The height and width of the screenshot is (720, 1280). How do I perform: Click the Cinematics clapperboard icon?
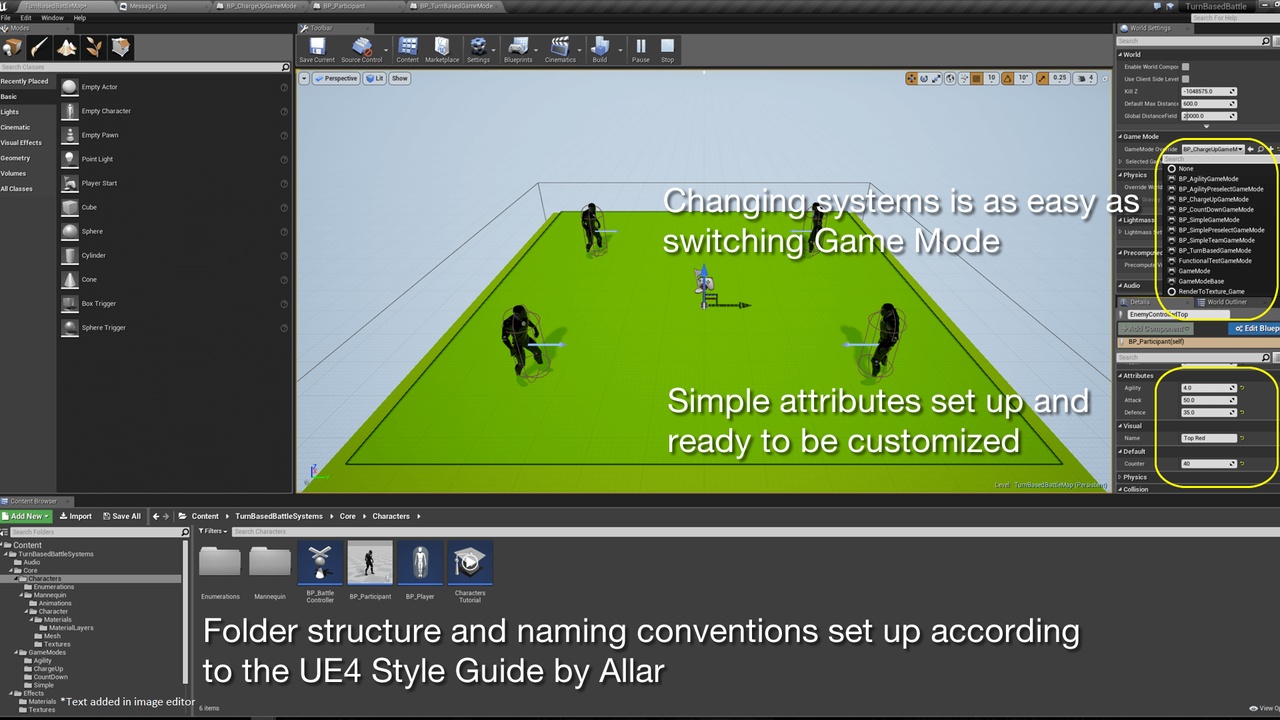(x=560, y=47)
